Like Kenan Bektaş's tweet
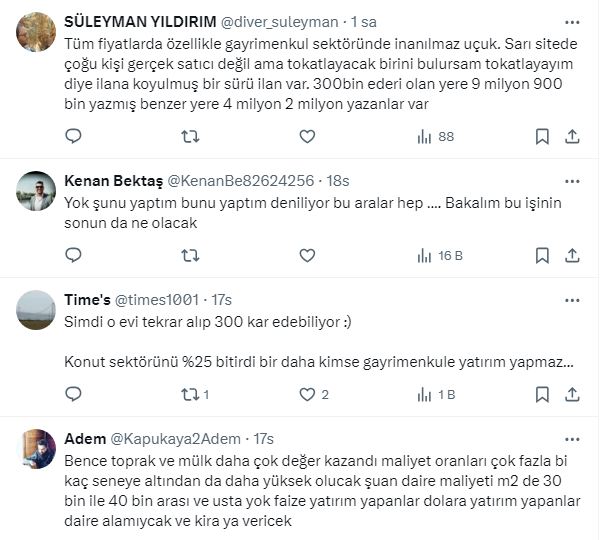603x540 pixels. pyautogui.click(x=307, y=255)
